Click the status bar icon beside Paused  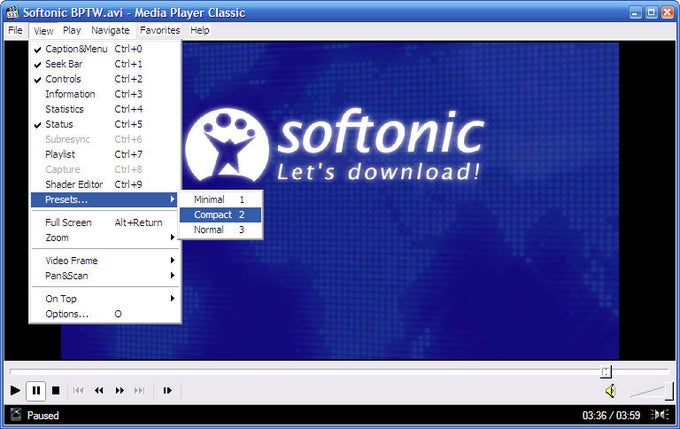click(16, 415)
